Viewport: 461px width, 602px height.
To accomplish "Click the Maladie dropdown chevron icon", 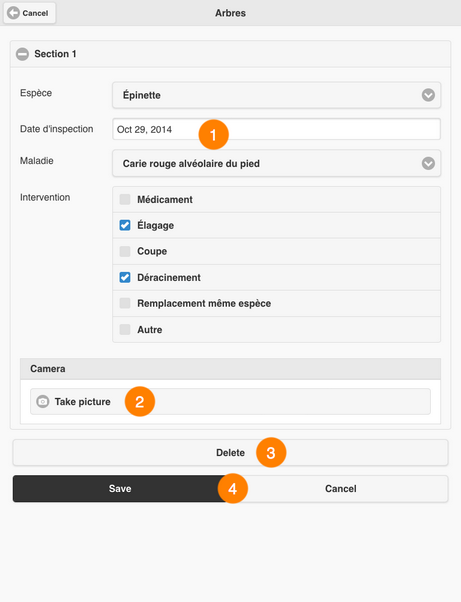I will pyautogui.click(x=428, y=164).
